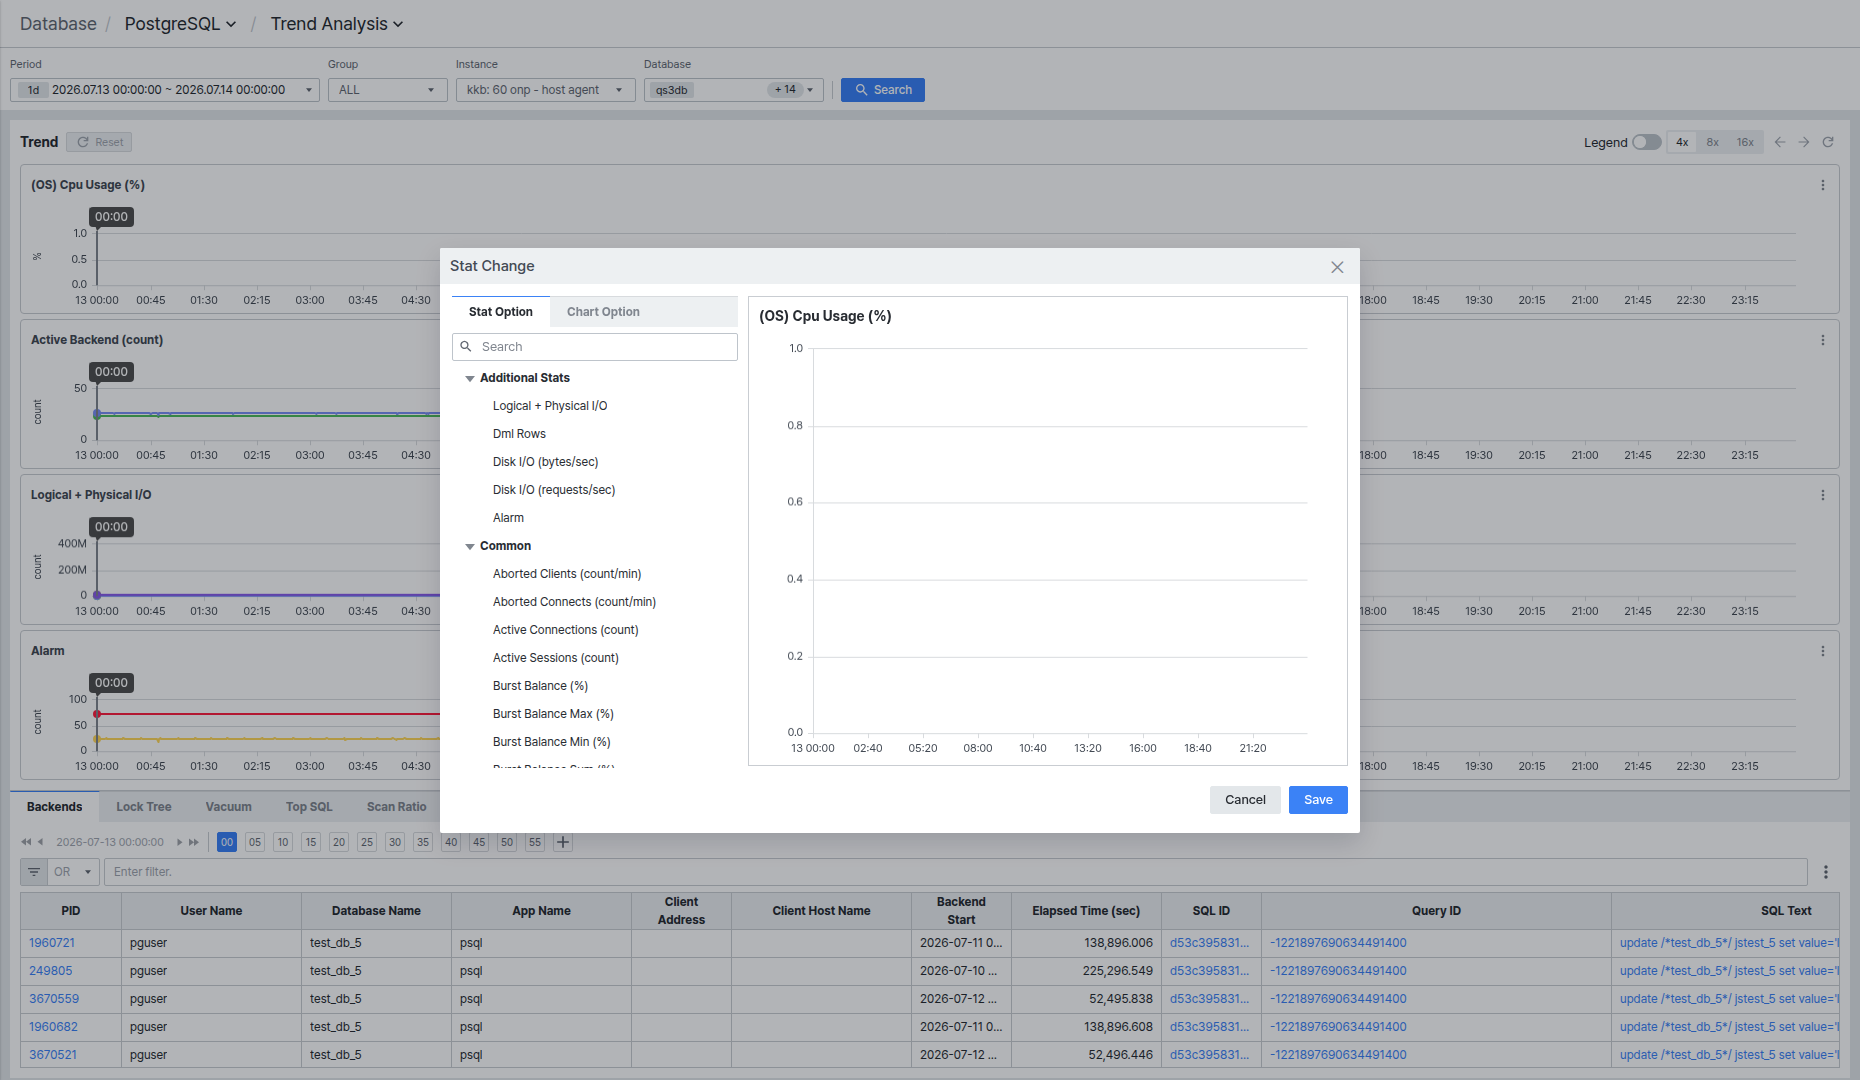Switch to the Chart Option tab

(603, 312)
